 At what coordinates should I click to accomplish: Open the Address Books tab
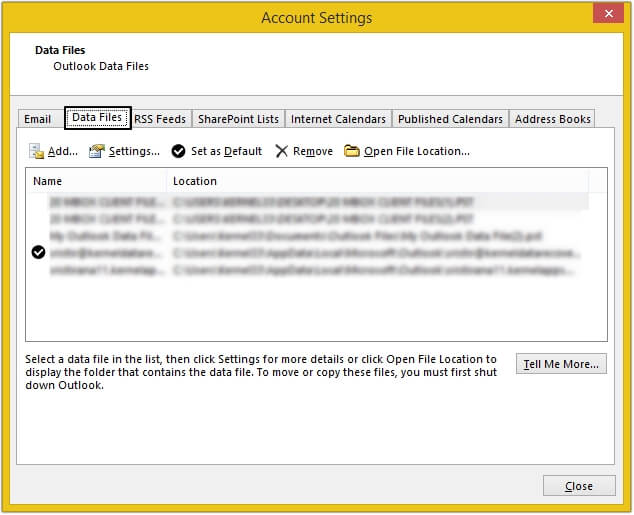[552, 119]
